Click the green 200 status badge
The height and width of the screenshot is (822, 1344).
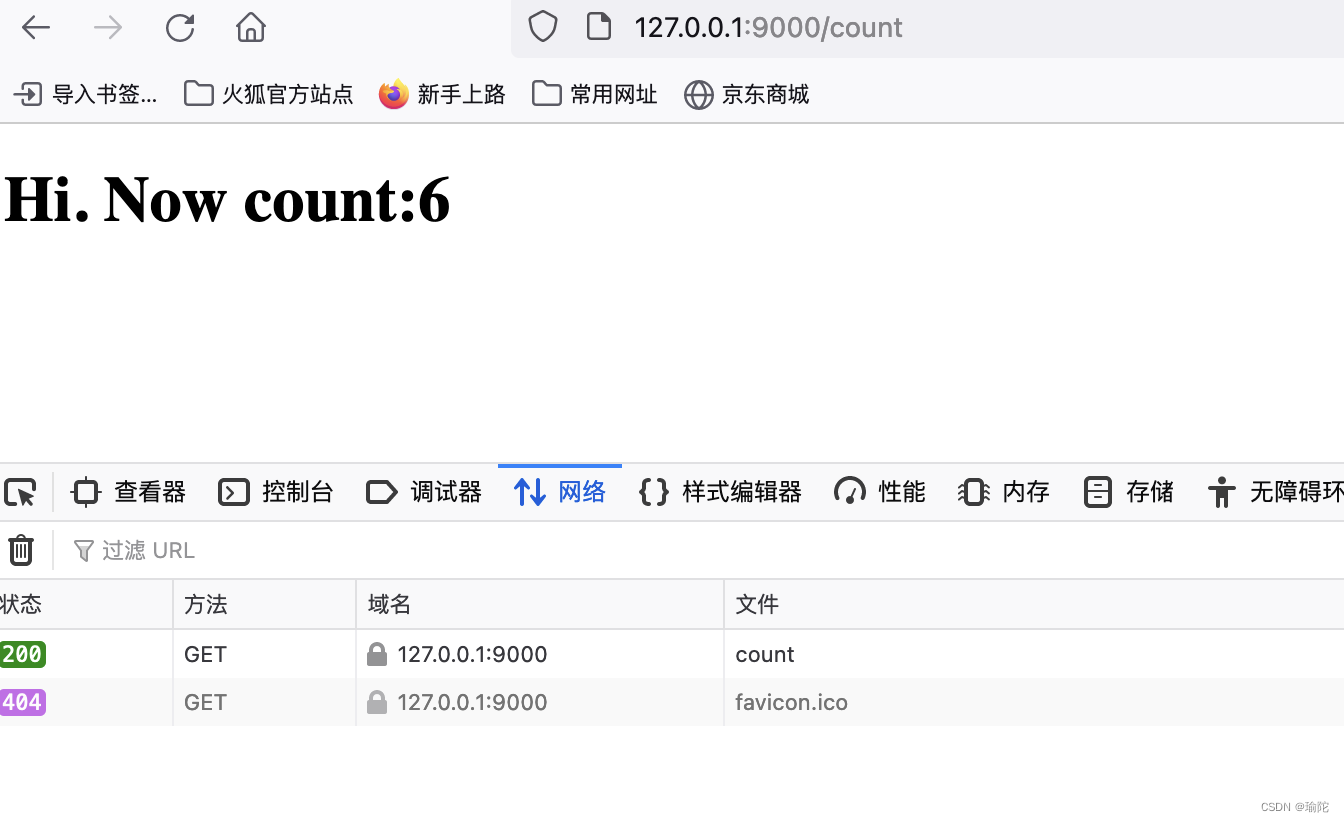22,654
